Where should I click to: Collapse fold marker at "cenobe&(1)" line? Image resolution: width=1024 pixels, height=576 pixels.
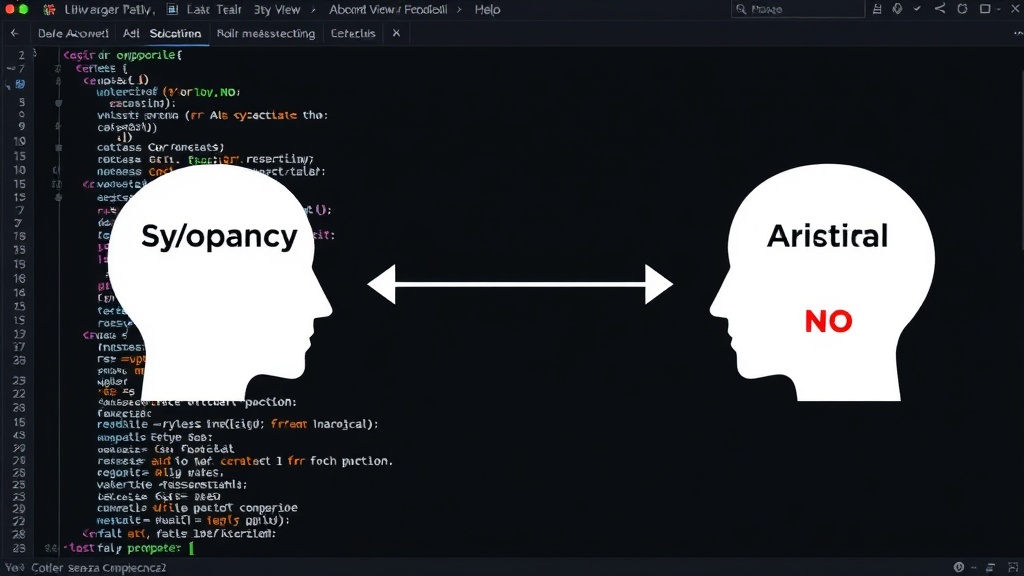pos(58,81)
